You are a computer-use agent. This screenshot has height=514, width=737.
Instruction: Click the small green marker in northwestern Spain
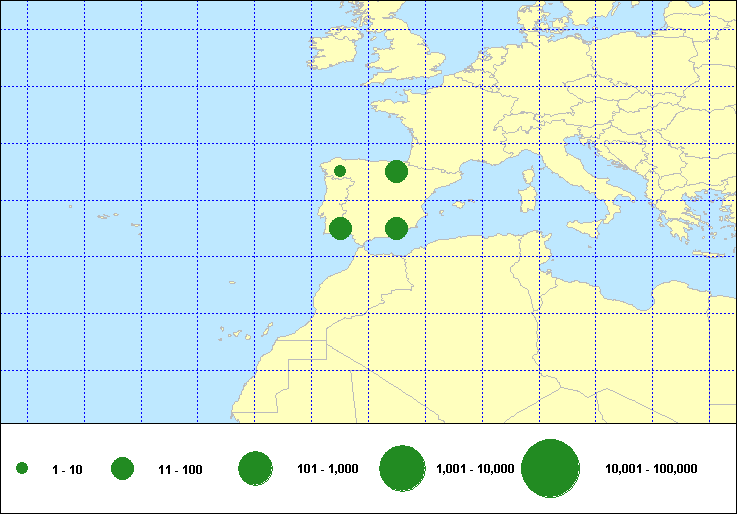tap(340, 171)
